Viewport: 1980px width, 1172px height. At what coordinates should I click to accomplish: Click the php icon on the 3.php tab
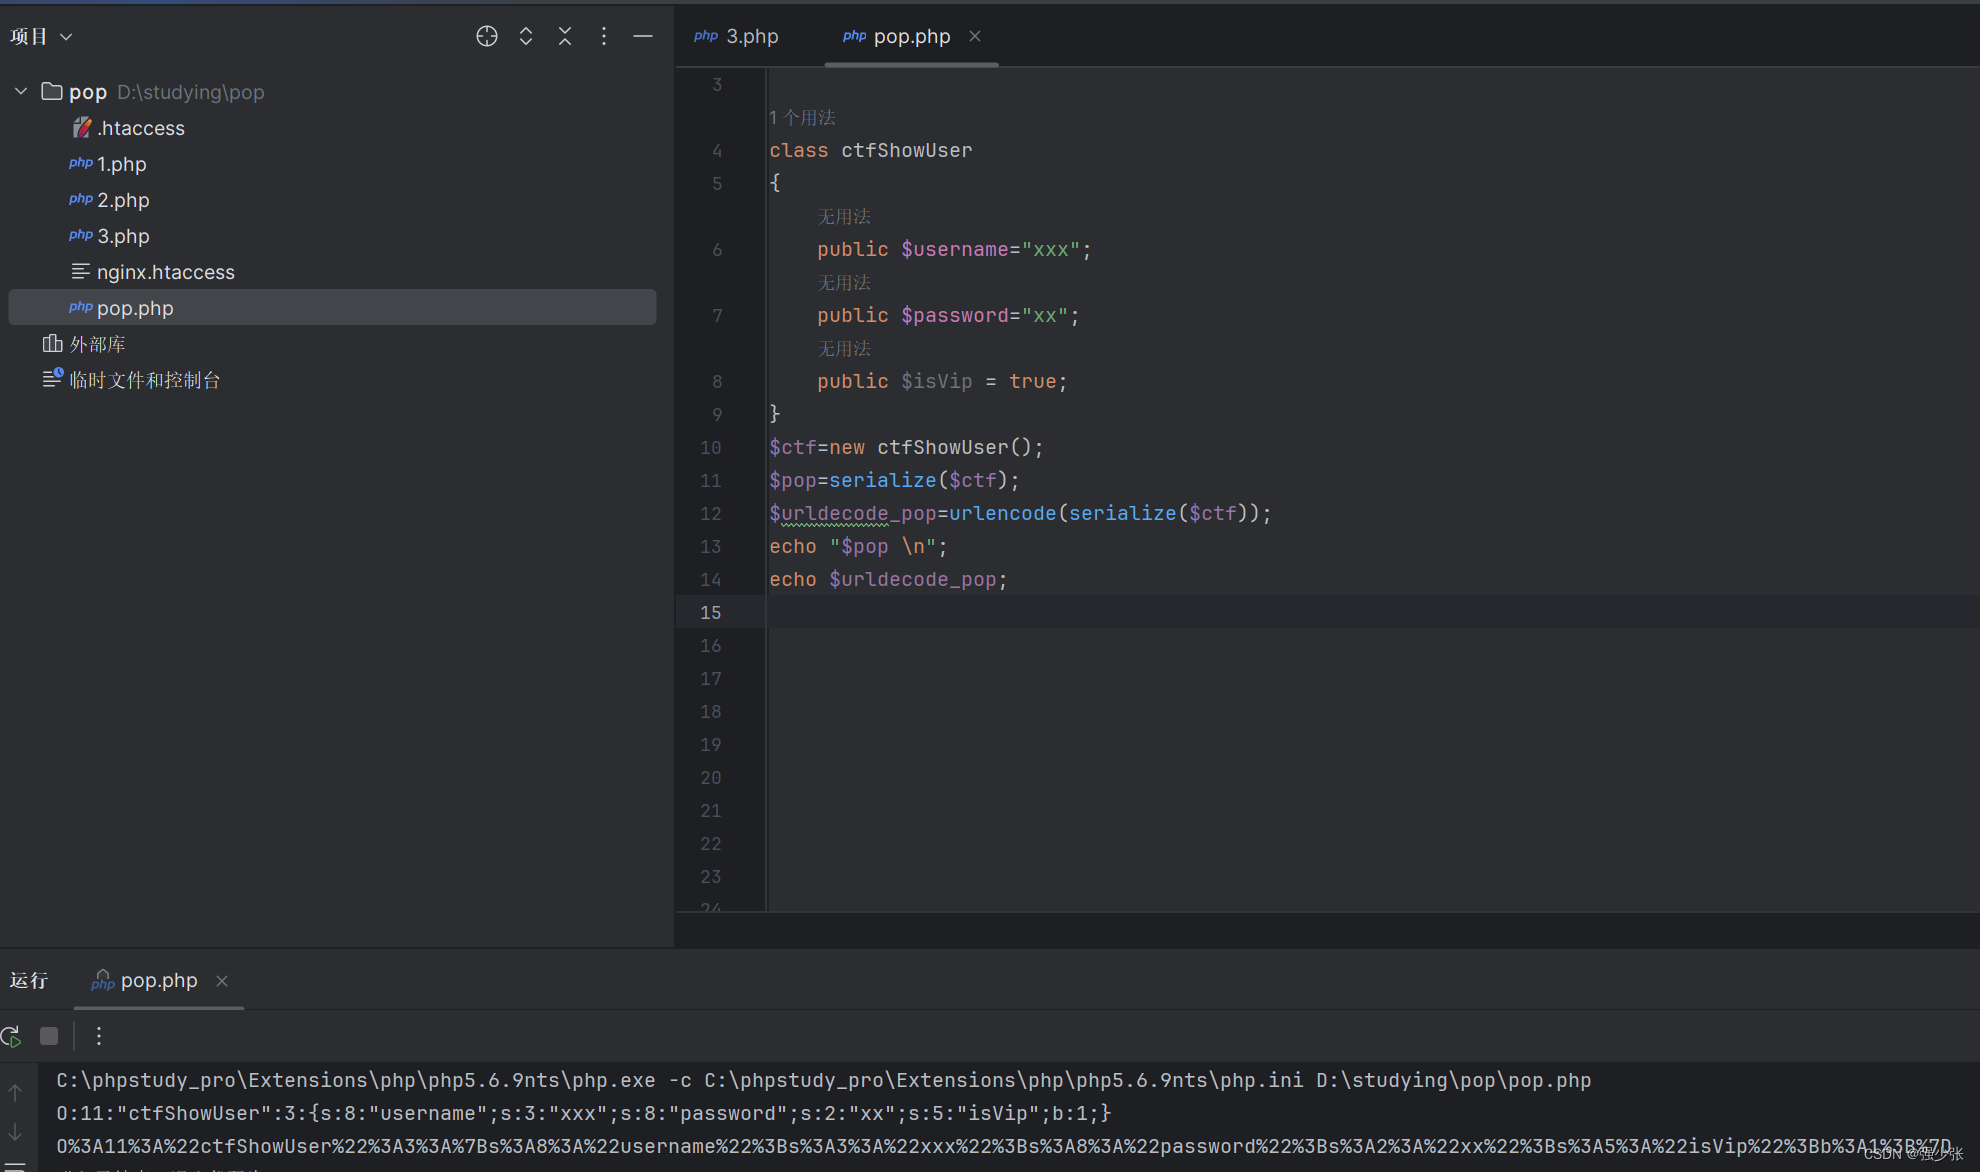(706, 35)
